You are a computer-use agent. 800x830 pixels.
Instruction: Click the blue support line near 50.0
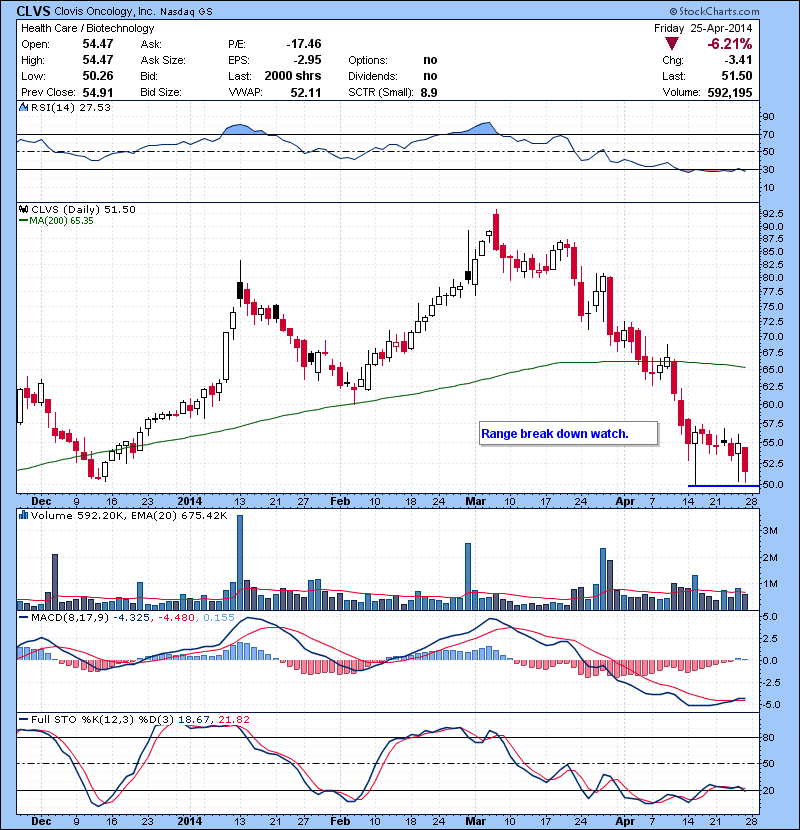pyautogui.click(x=723, y=485)
